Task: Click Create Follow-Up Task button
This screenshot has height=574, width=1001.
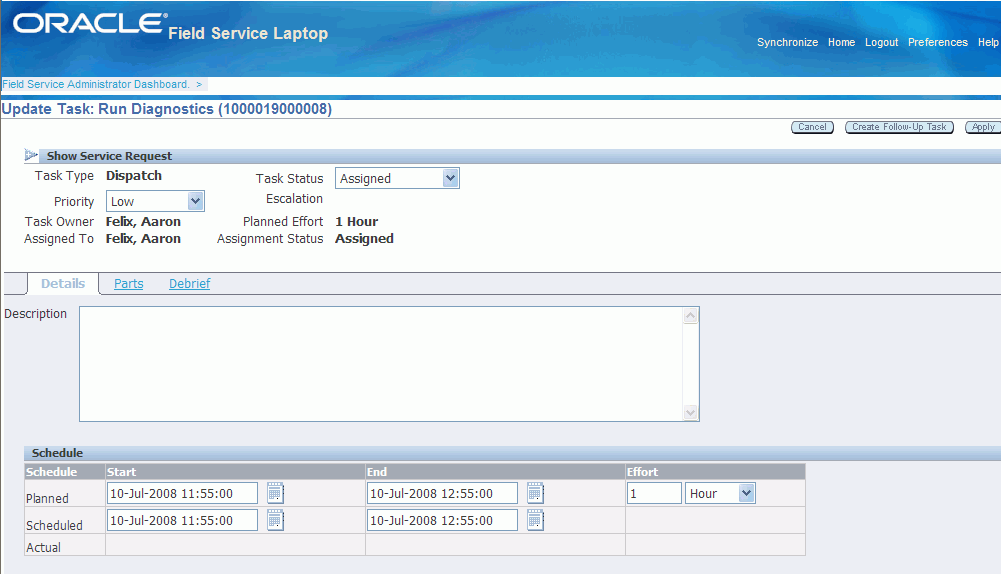Action: click(899, 127)
